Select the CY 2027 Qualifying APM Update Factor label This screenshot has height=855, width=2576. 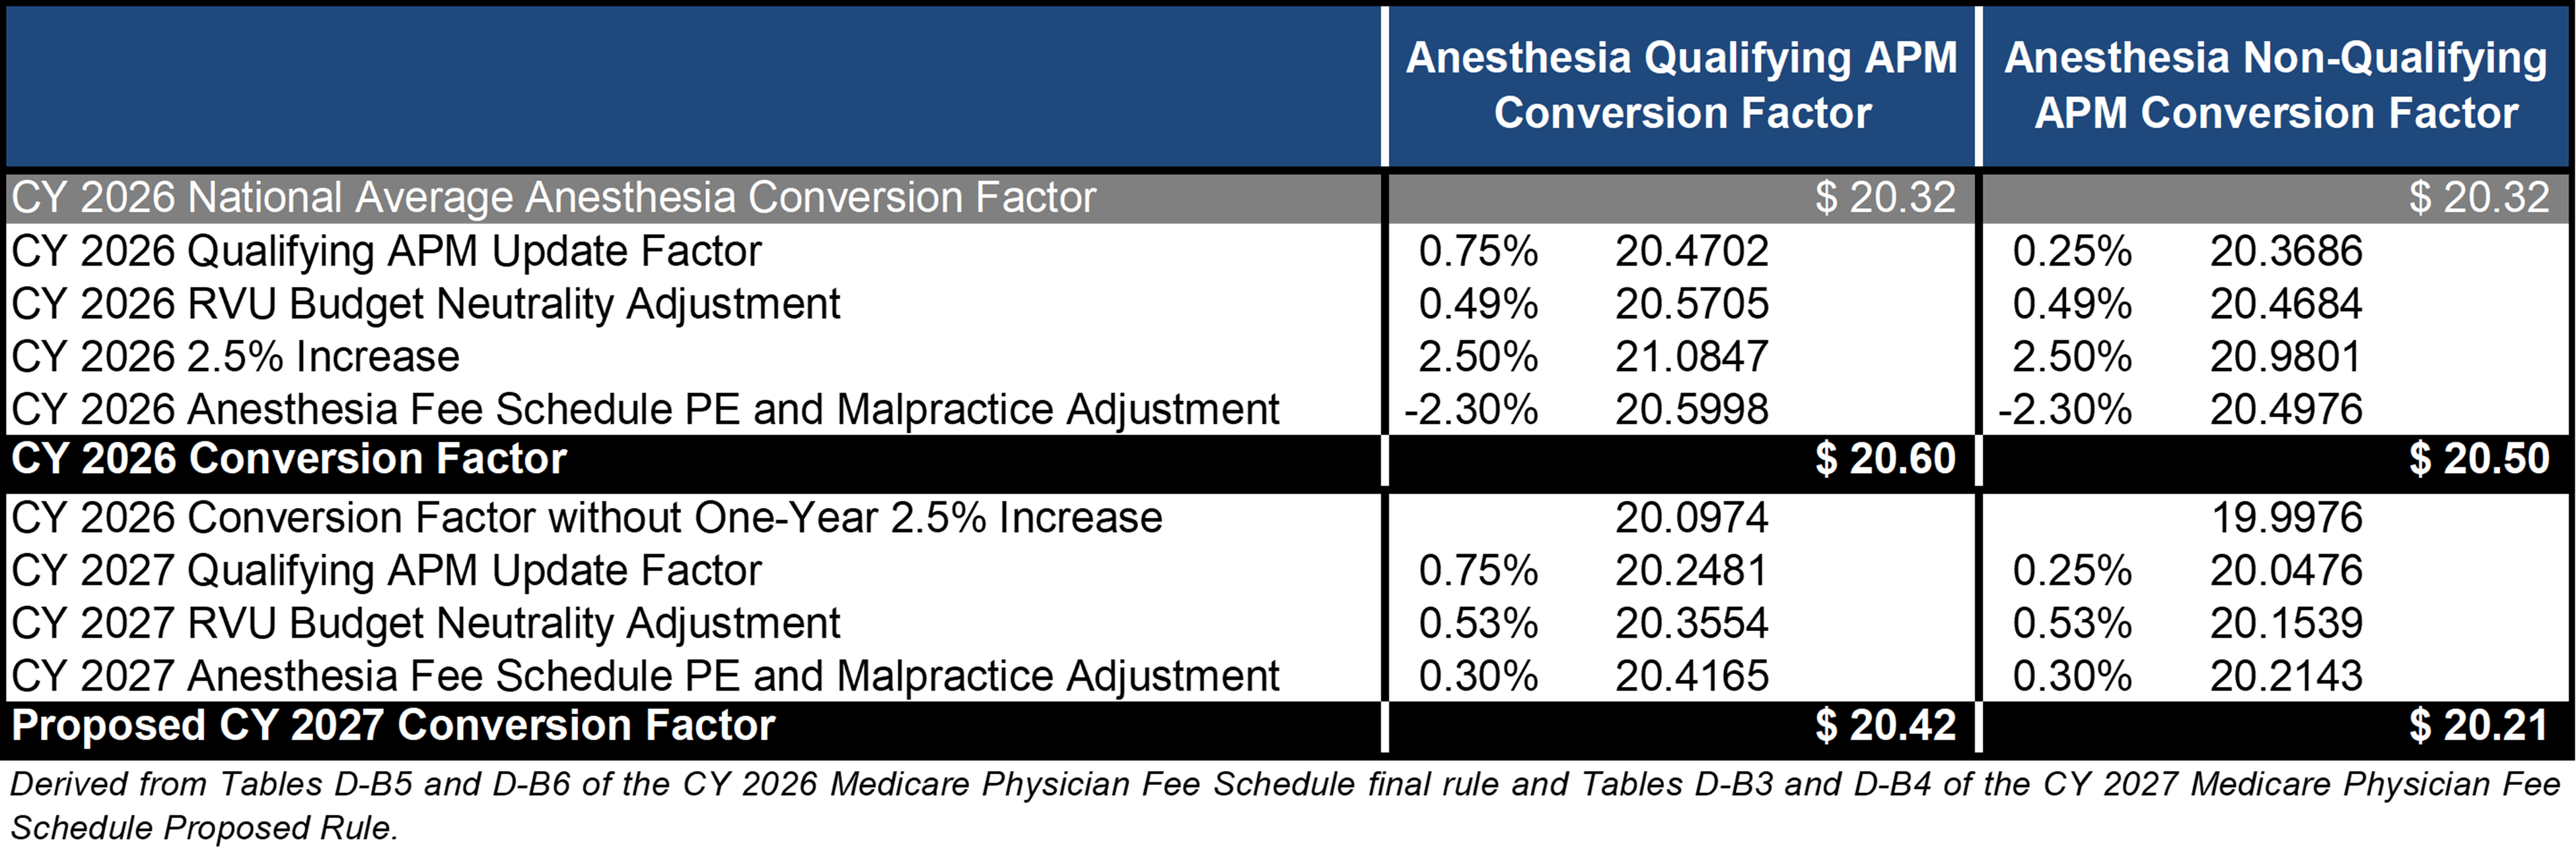[386, 571]
